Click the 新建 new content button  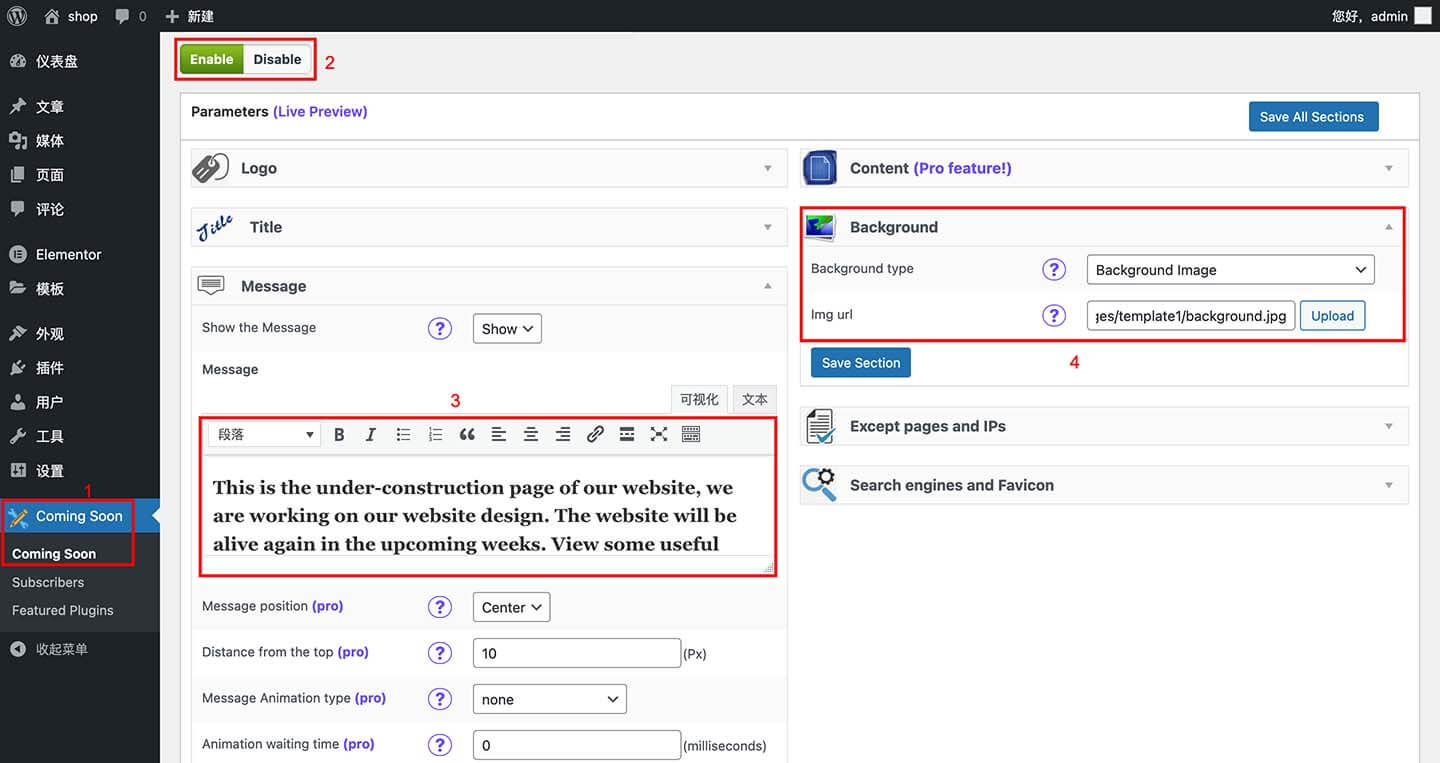pyautogui.click(x=189, y=16)
